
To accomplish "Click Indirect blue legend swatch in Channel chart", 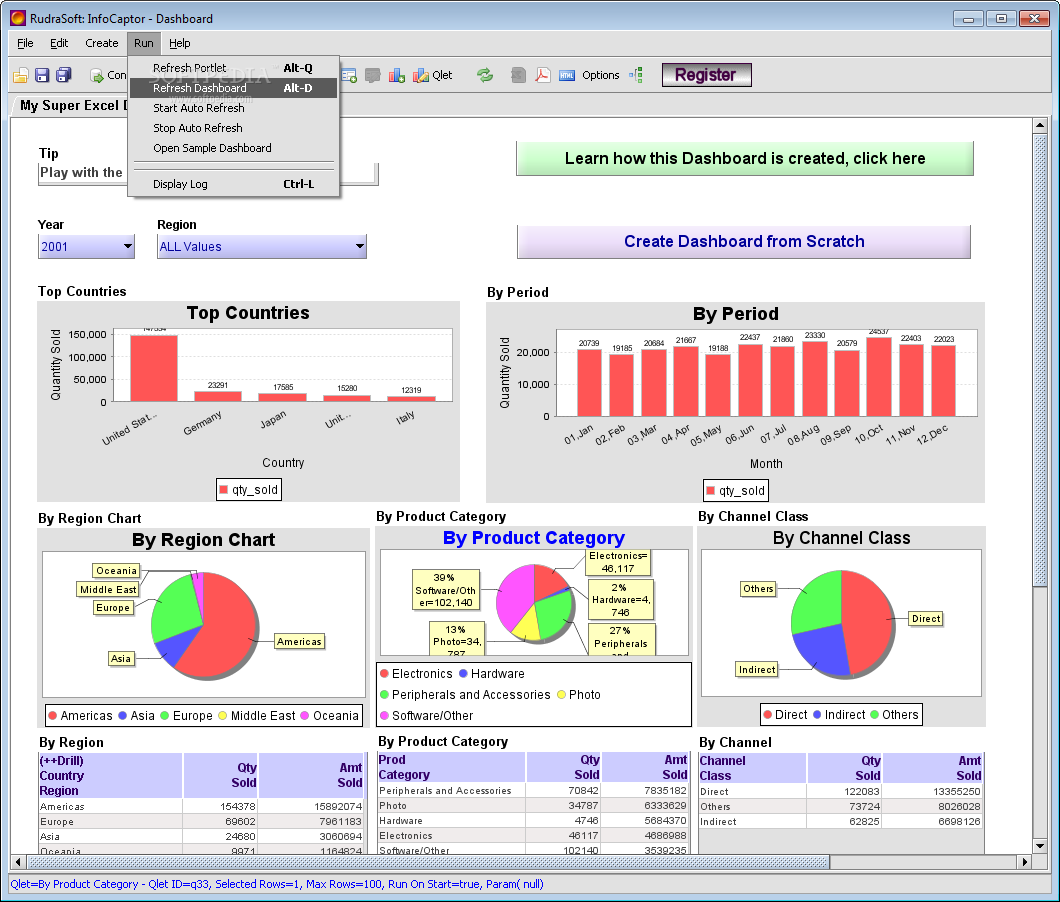I will pos(817,715).
